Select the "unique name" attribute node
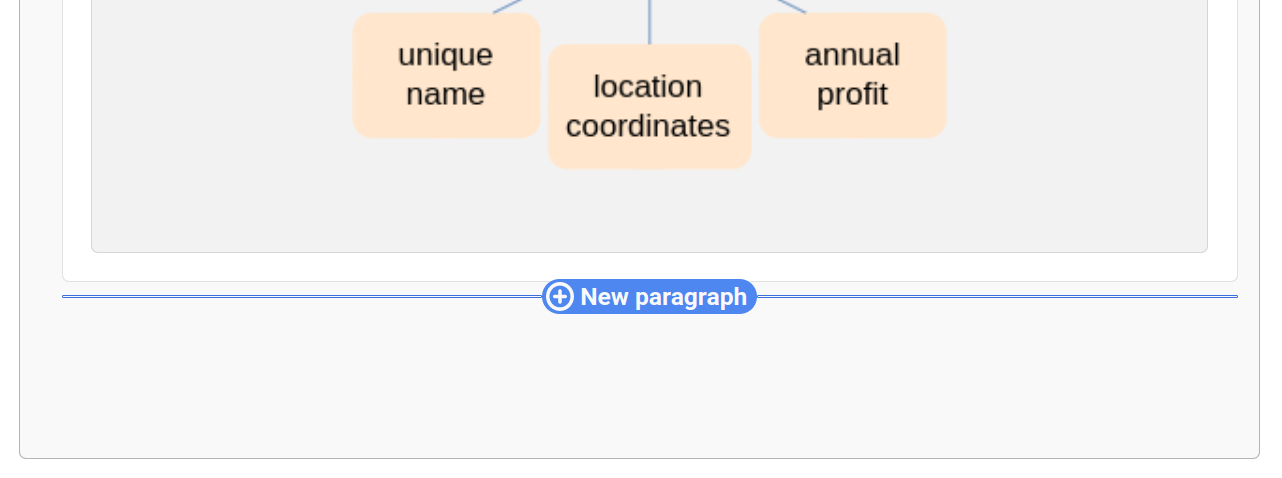1282x478 pixels. 446,75
